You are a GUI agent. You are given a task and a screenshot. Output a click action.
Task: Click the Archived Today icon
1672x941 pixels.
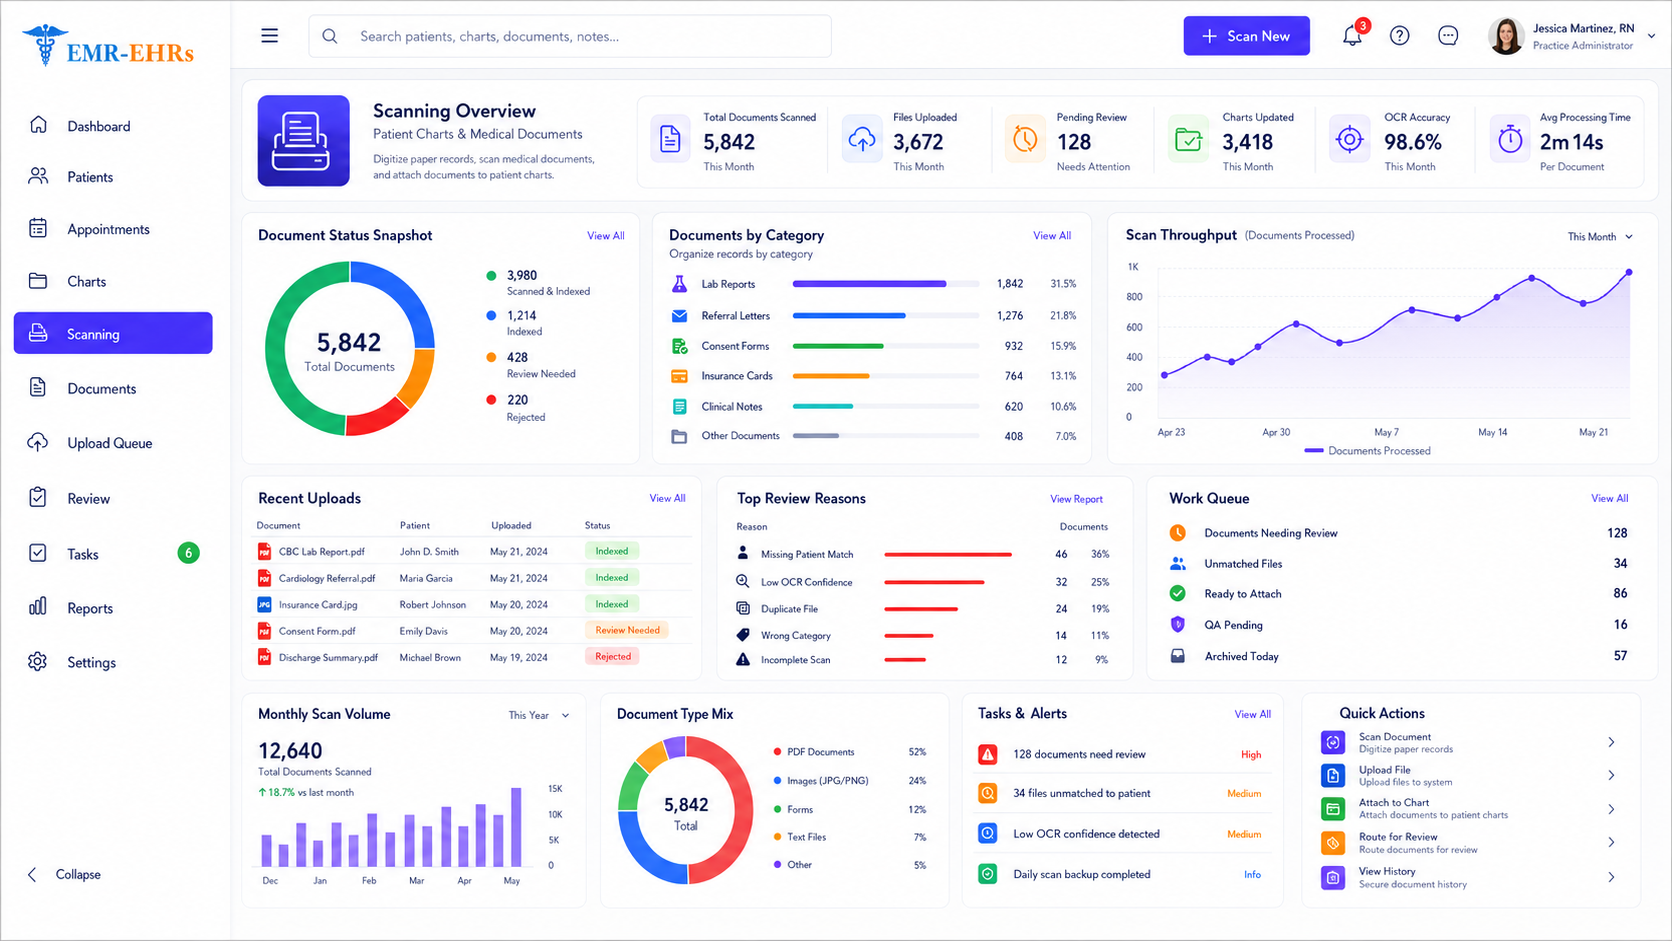[1178, 657]
